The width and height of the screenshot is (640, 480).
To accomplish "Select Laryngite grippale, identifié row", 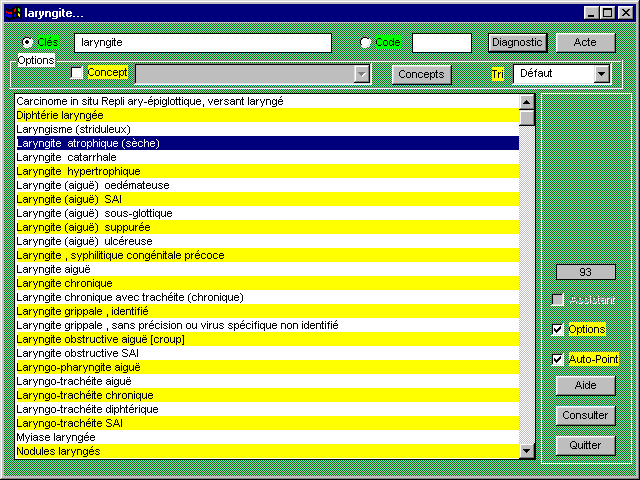I will click(267, 311).
